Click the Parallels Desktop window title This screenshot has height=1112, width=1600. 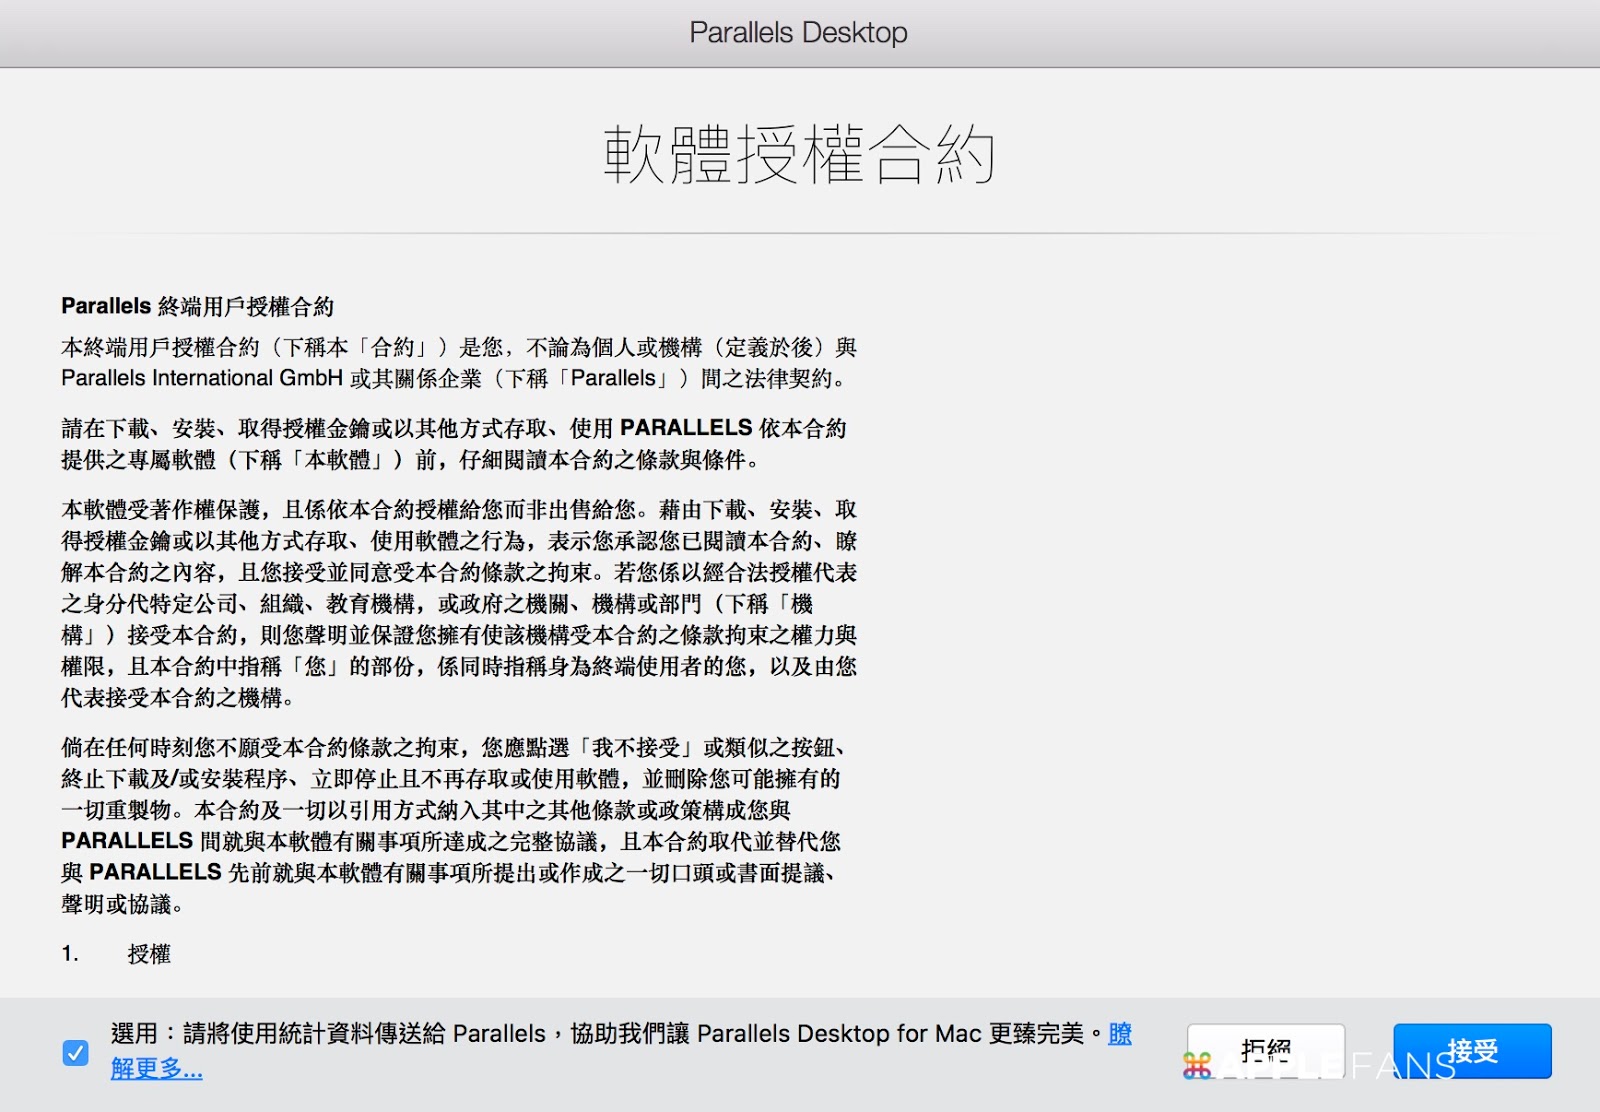(799, 32)
